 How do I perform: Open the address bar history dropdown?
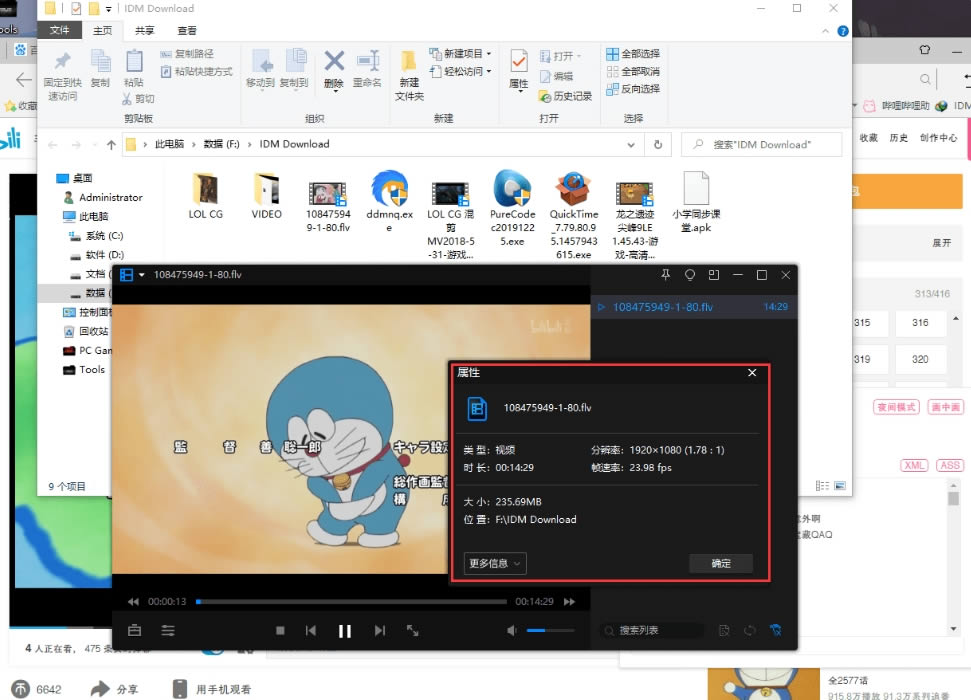click(630, 144)
